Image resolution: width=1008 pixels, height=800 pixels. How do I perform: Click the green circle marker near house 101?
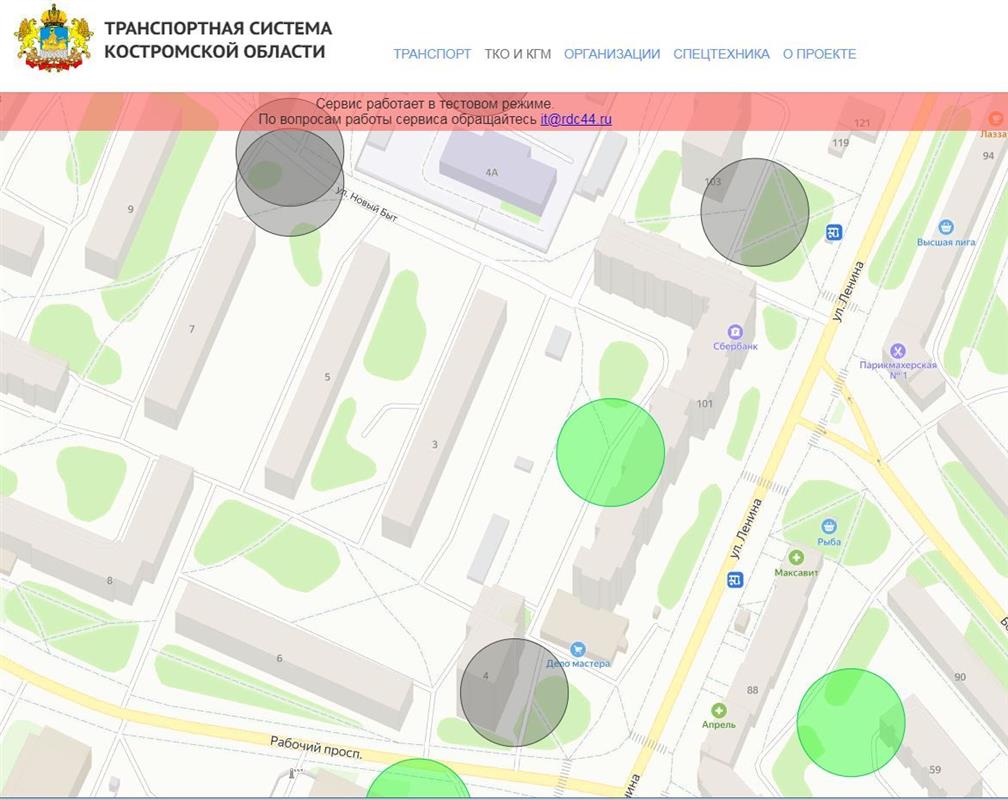click(610, 452)
